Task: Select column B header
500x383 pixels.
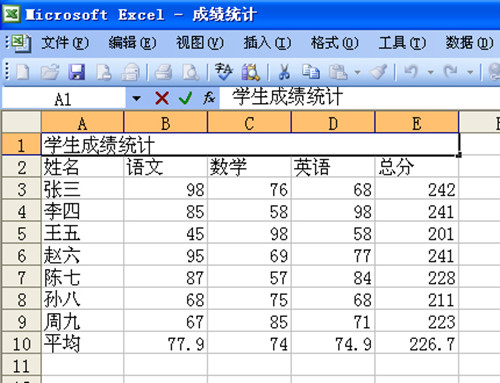Action: 166,122
